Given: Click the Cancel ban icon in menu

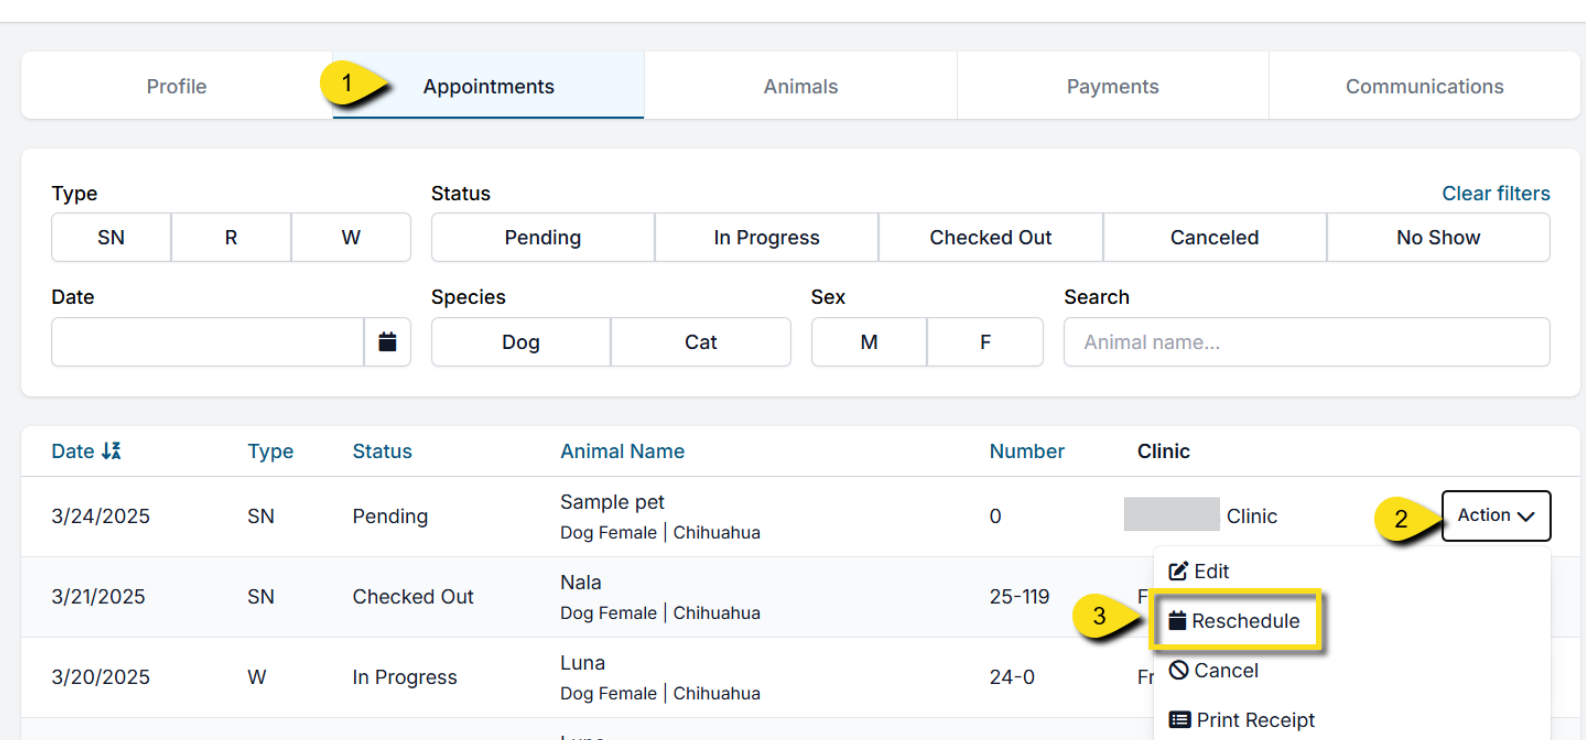Looking at the screenshot, I should point(1179,670).
